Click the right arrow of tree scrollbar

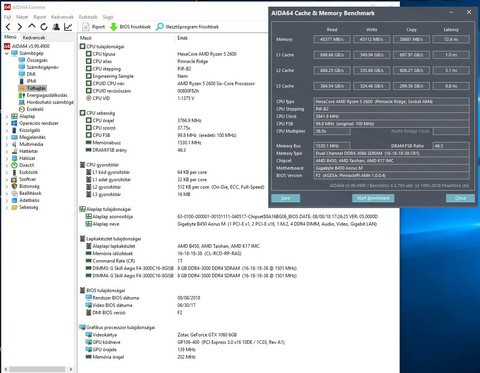(x=71, y=369)
